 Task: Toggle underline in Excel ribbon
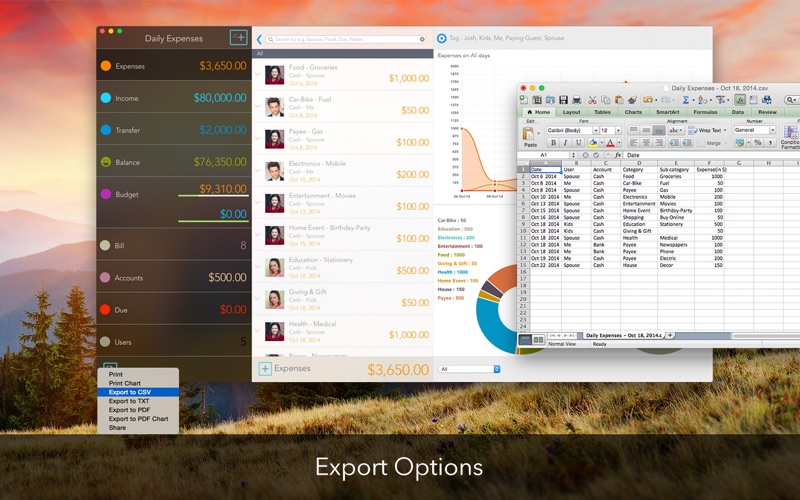pyautogui.click(x=578, y=143)
